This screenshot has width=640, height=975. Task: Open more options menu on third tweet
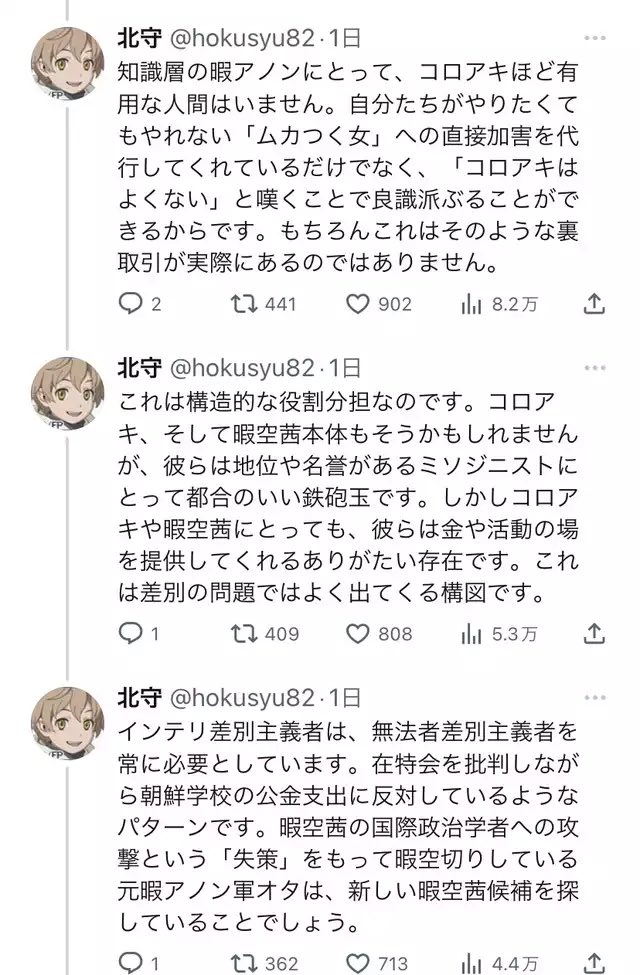click(595, 698)
